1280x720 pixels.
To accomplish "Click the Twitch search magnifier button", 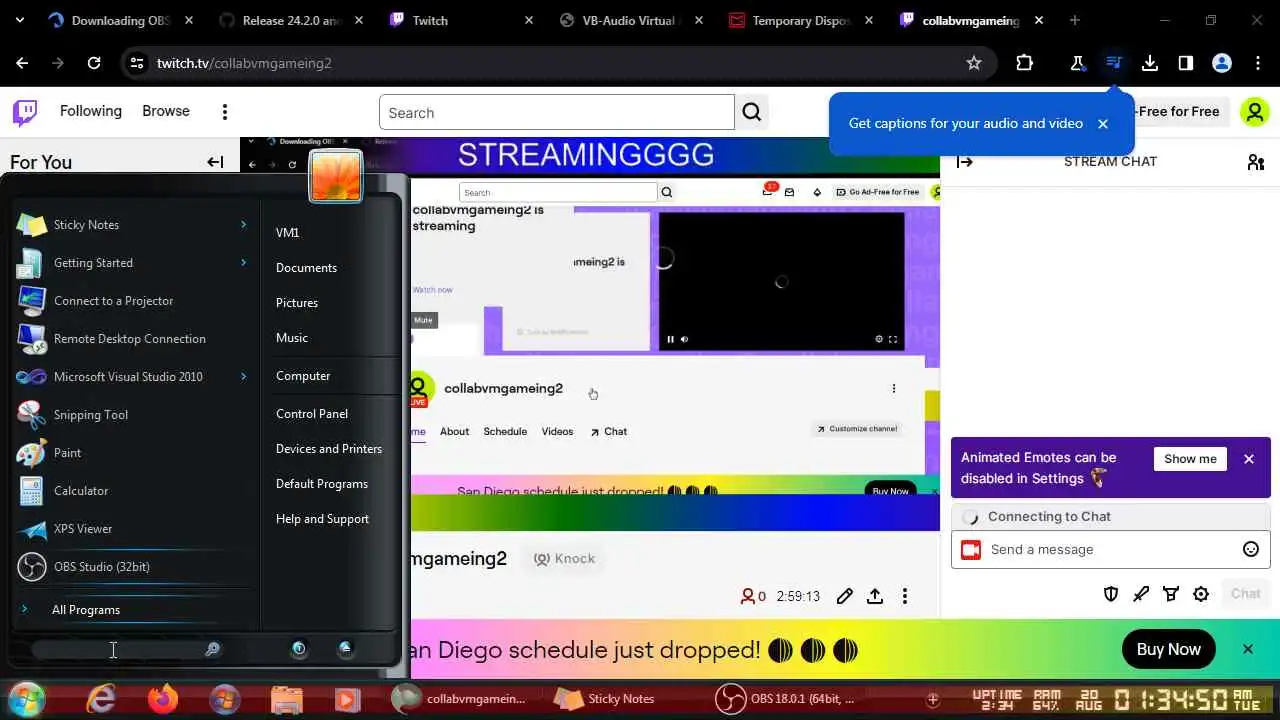I will click(x=752, y=112).
